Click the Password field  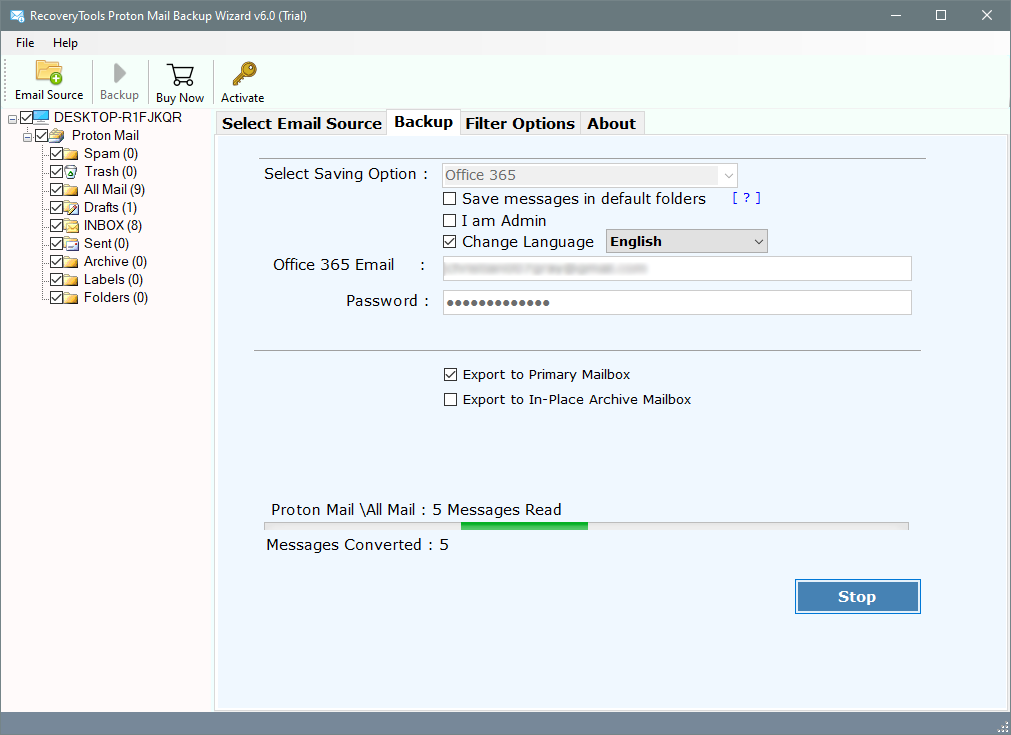coord(677,302)
